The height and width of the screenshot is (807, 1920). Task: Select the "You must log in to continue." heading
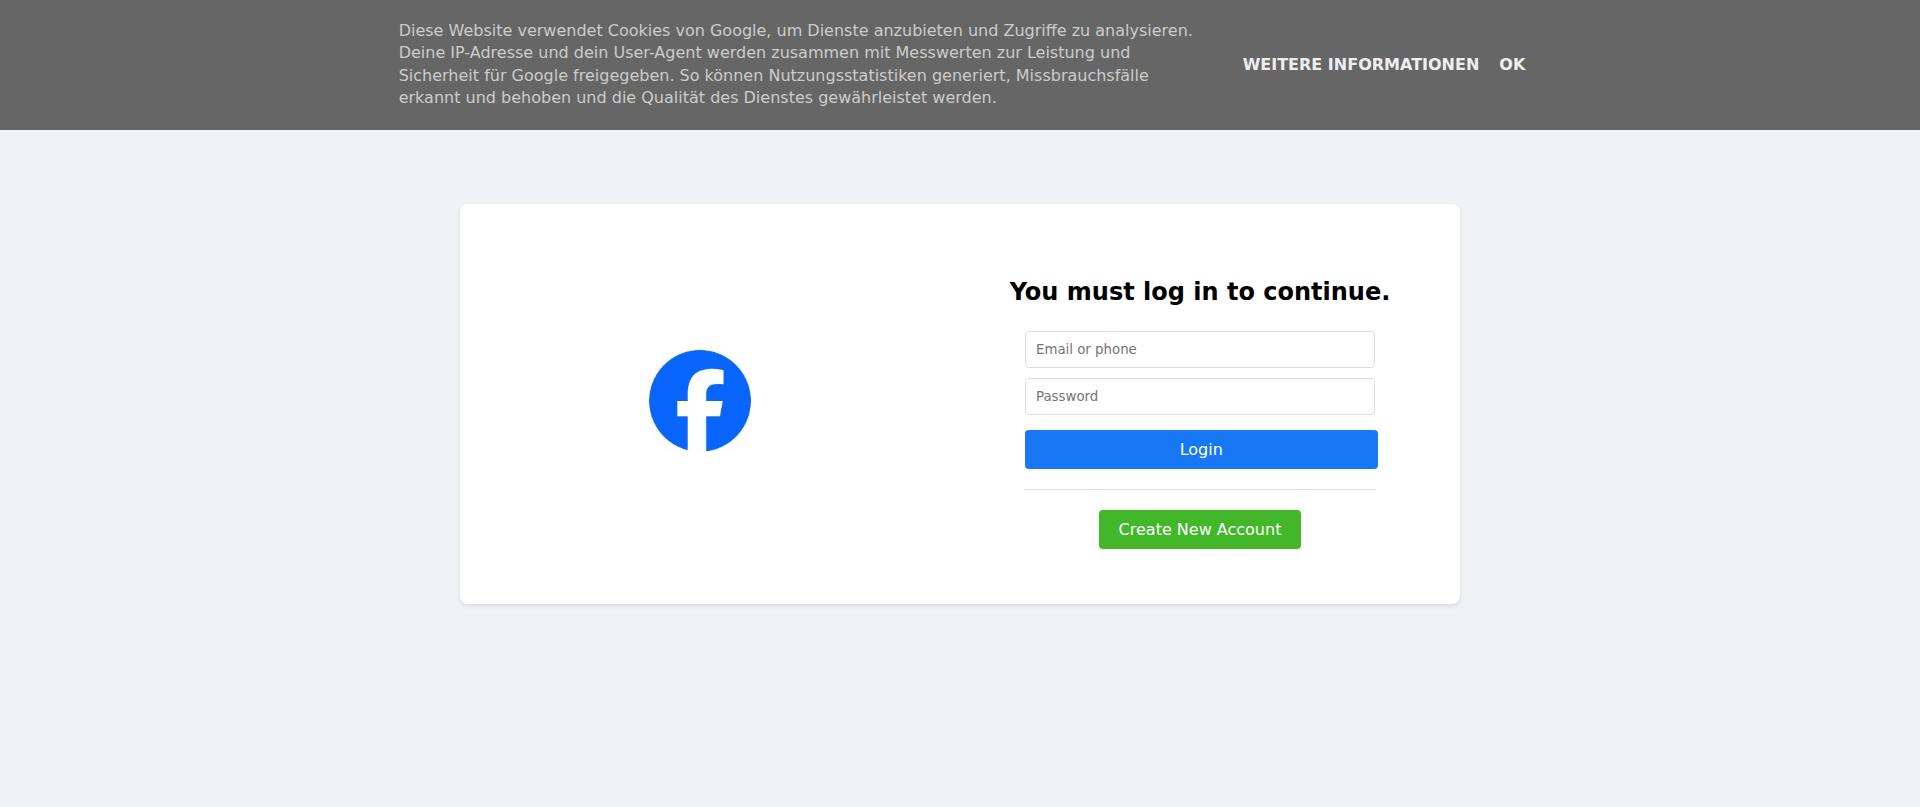click(x=1199, y=291)
